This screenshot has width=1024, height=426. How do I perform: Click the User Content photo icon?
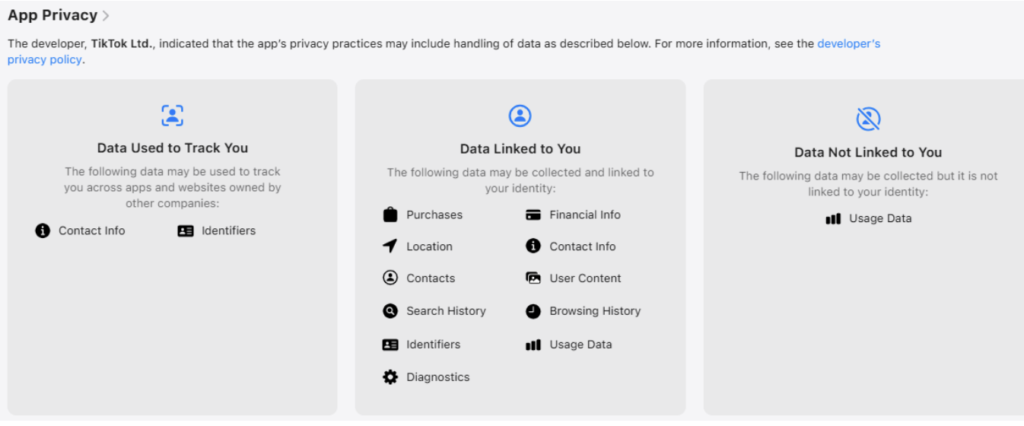click(x=533, y=279)
